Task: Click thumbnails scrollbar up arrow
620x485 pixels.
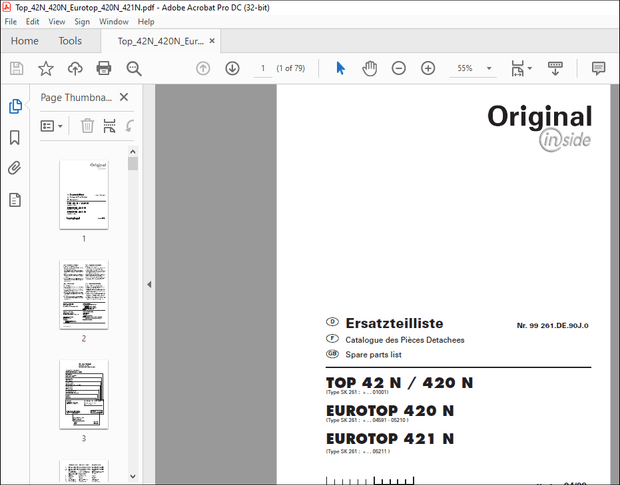Action: pos(133,152)
